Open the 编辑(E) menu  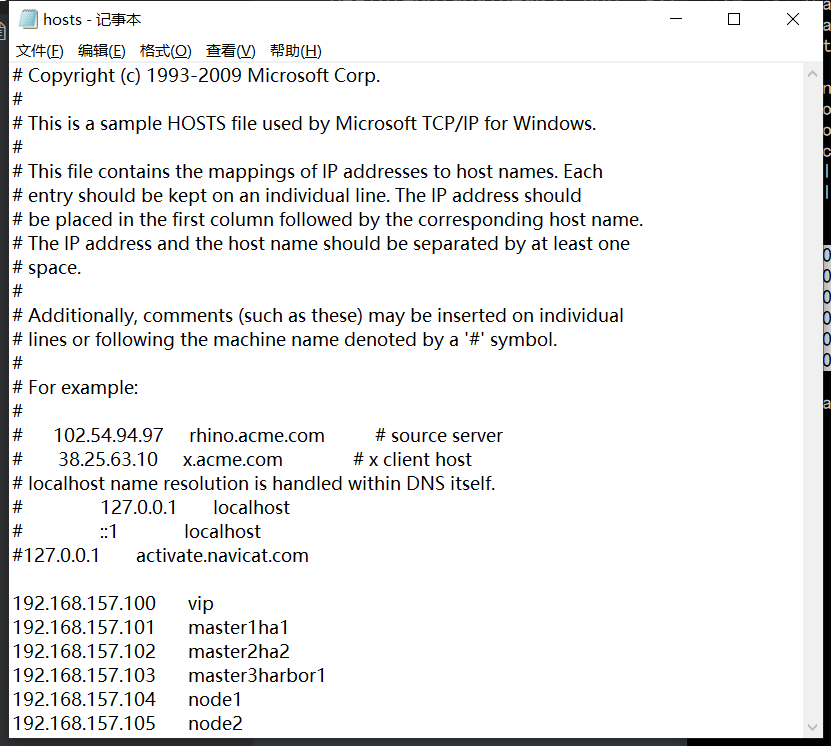coord(102,51)
